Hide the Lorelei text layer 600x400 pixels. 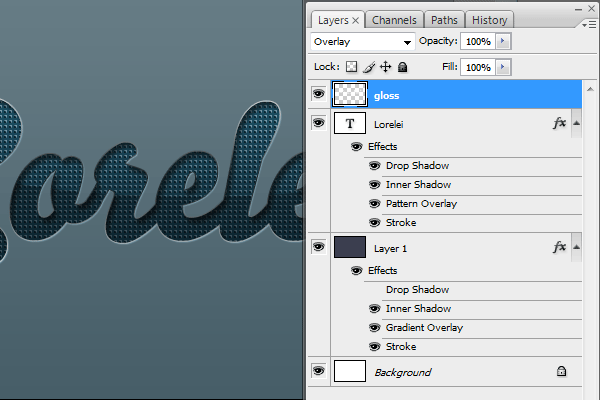click(x=318, y=123)
